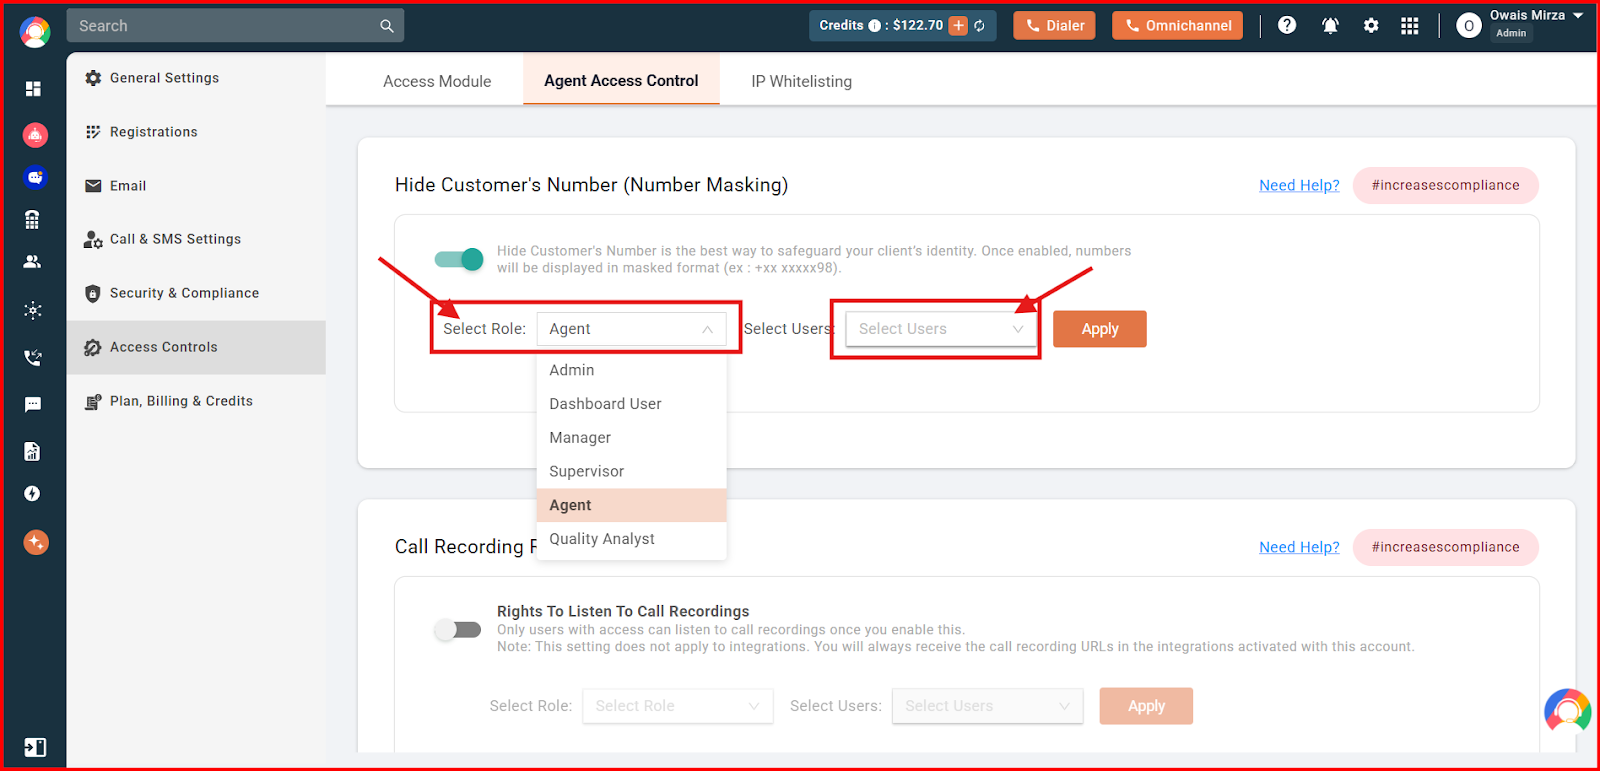Open the red robot bot icon
Viewport: 1600px width, 771px height.
coord(35,134)
